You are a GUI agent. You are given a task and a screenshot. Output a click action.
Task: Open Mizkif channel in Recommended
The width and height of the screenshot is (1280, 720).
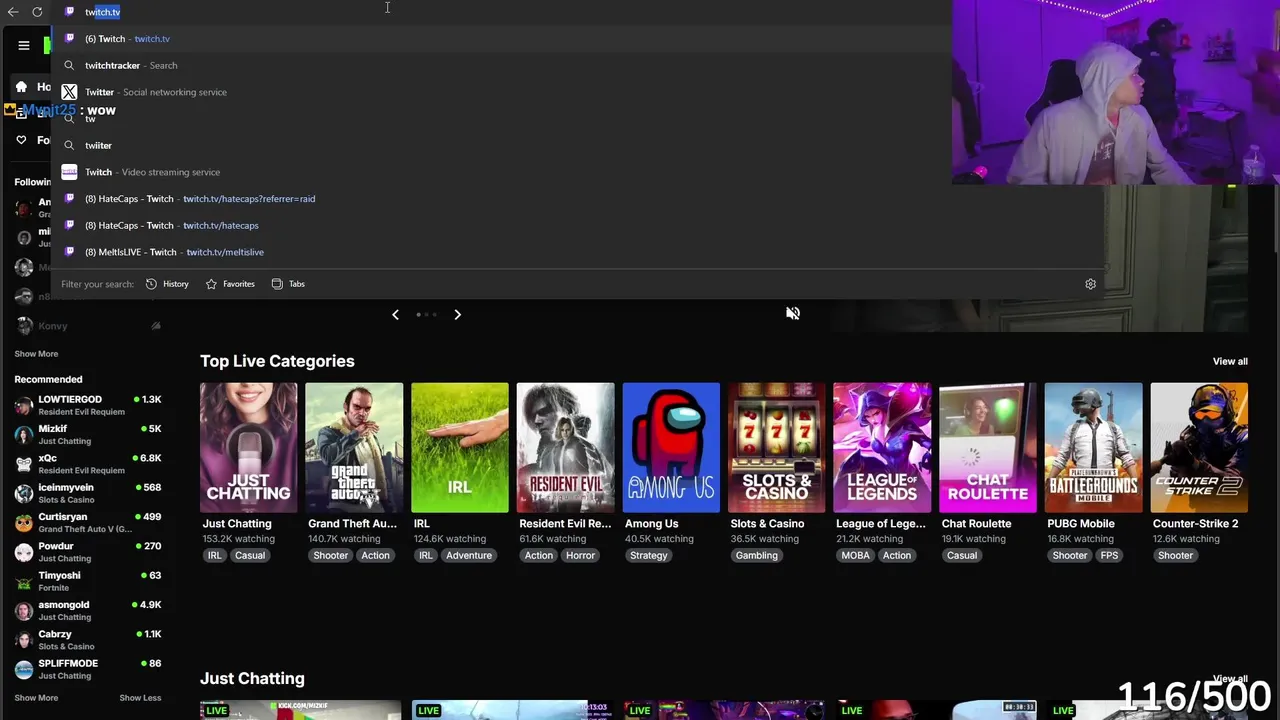[x=88, y=434]
